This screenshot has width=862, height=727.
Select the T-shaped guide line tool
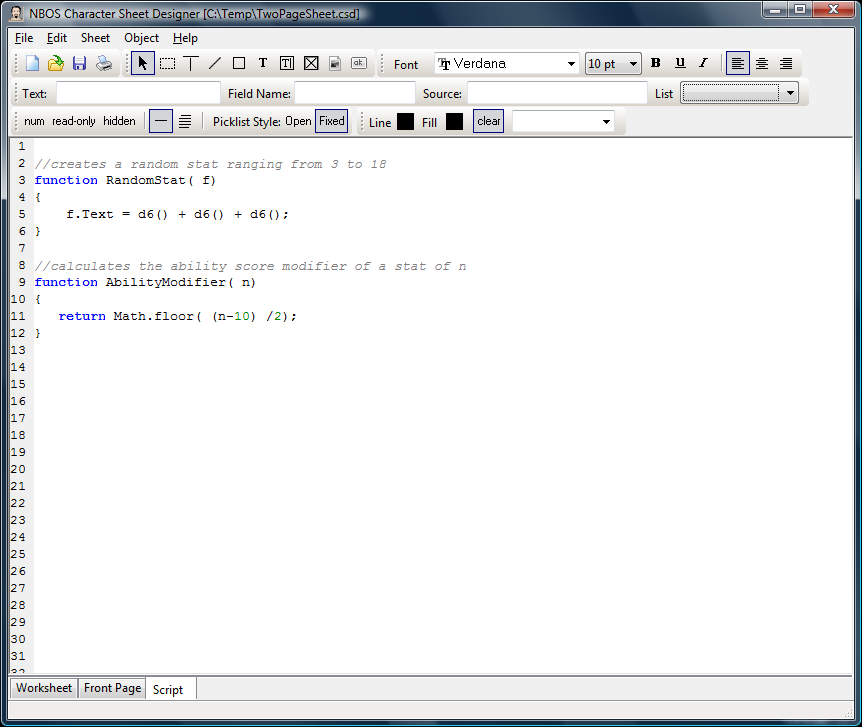(x=191, y=64)
